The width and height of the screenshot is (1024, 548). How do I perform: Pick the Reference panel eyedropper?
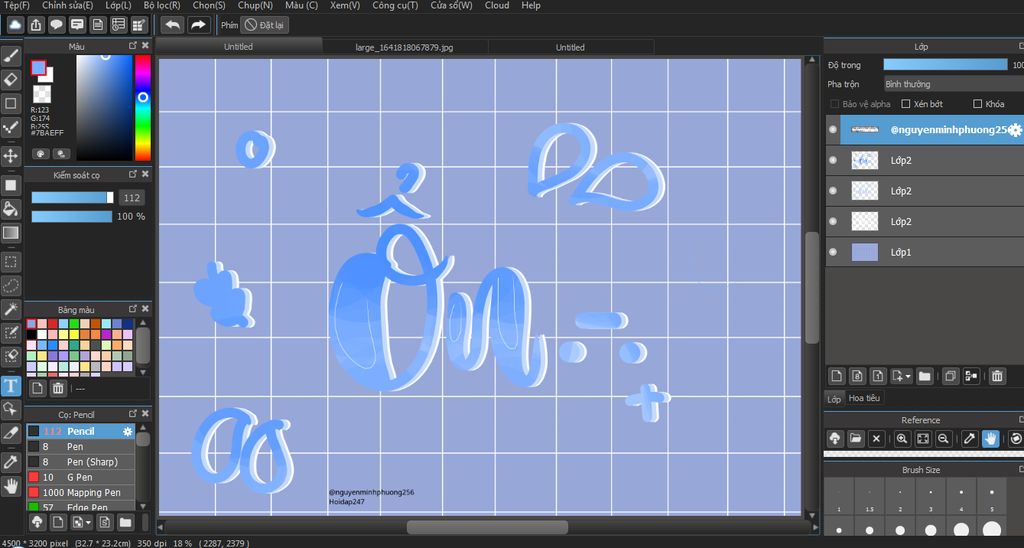[x=970, y=439]
